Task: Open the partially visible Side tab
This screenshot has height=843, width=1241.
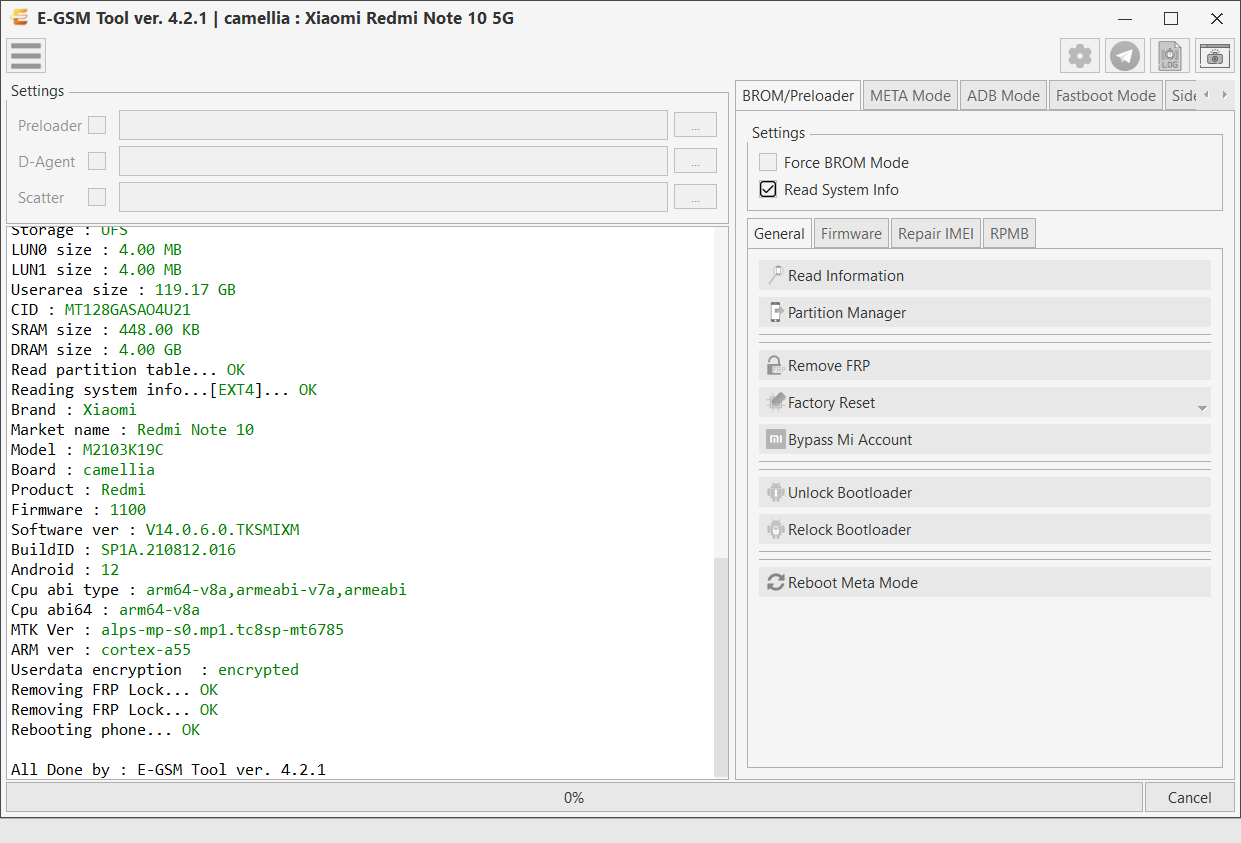Action: tap(1181, 96)
